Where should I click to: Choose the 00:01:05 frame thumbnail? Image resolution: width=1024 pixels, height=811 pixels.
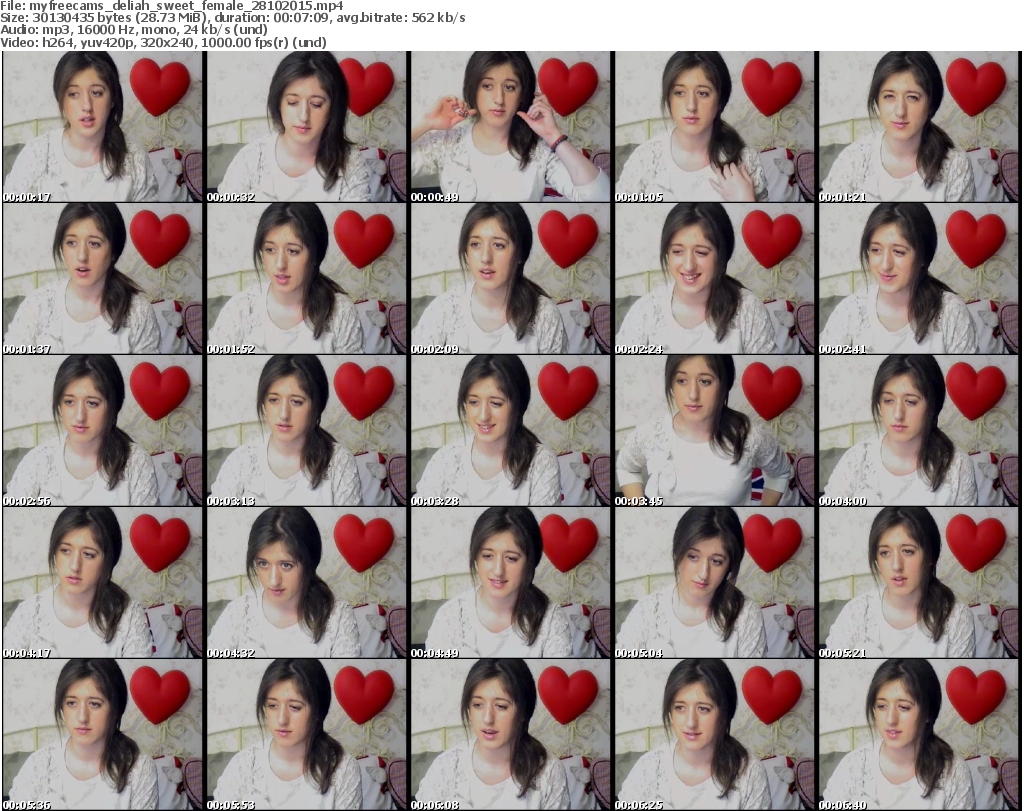tap(714, 127)
